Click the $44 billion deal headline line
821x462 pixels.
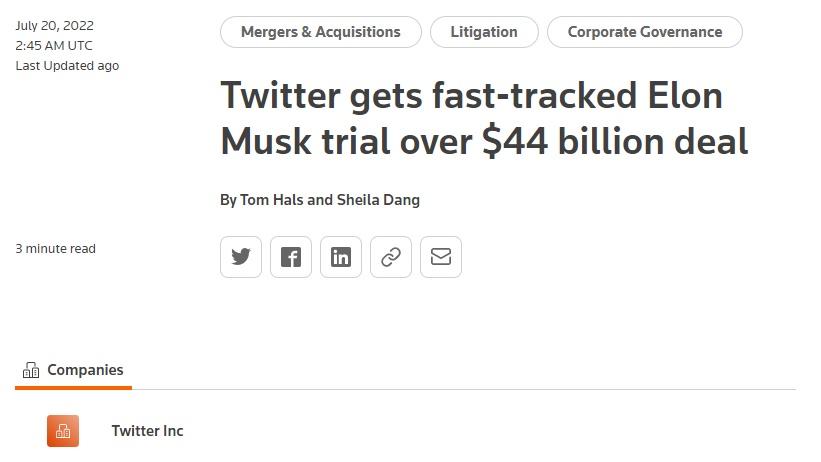coord(484,142)
